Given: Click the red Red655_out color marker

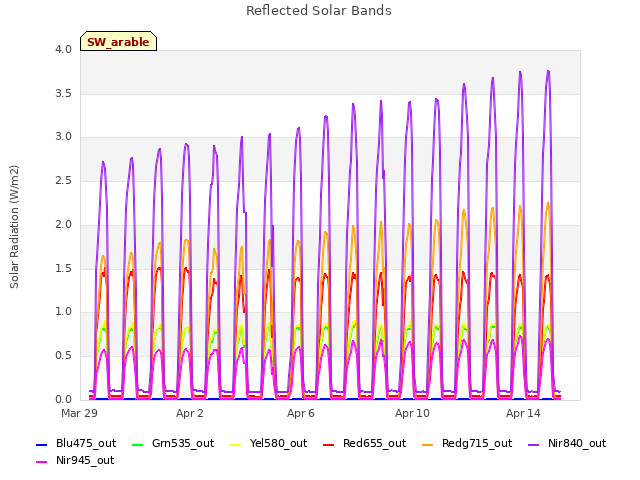Looking at the screenshot, I should [329, 444].
